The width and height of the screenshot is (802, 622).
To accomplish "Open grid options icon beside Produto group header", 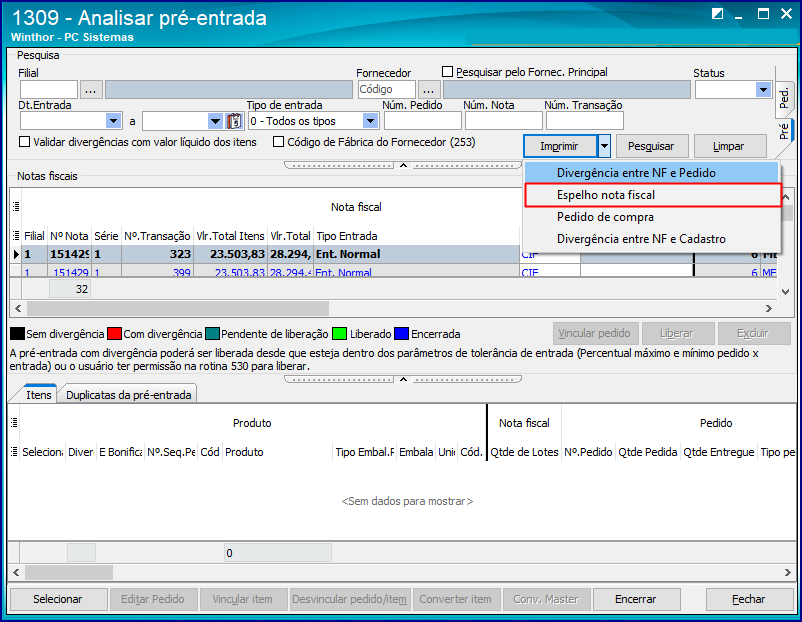I will click(x=14, y=423).
